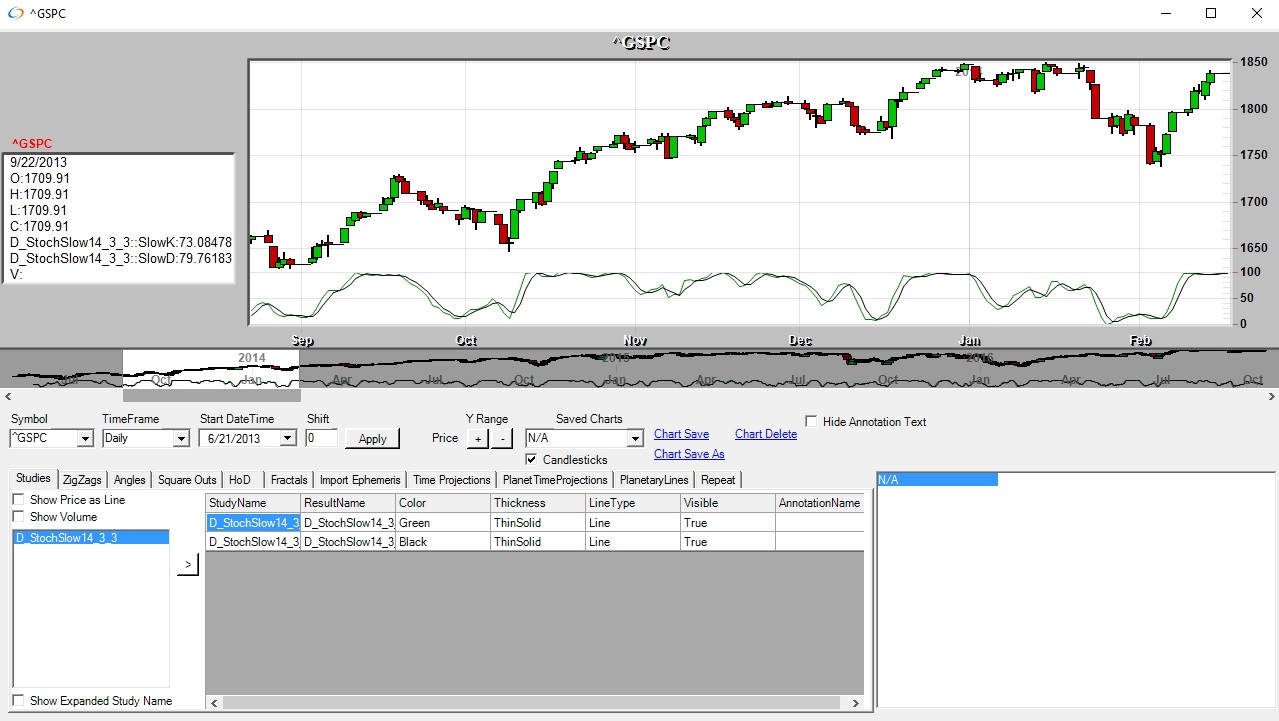Enable Hide Annotation Text option

(812, 422)
